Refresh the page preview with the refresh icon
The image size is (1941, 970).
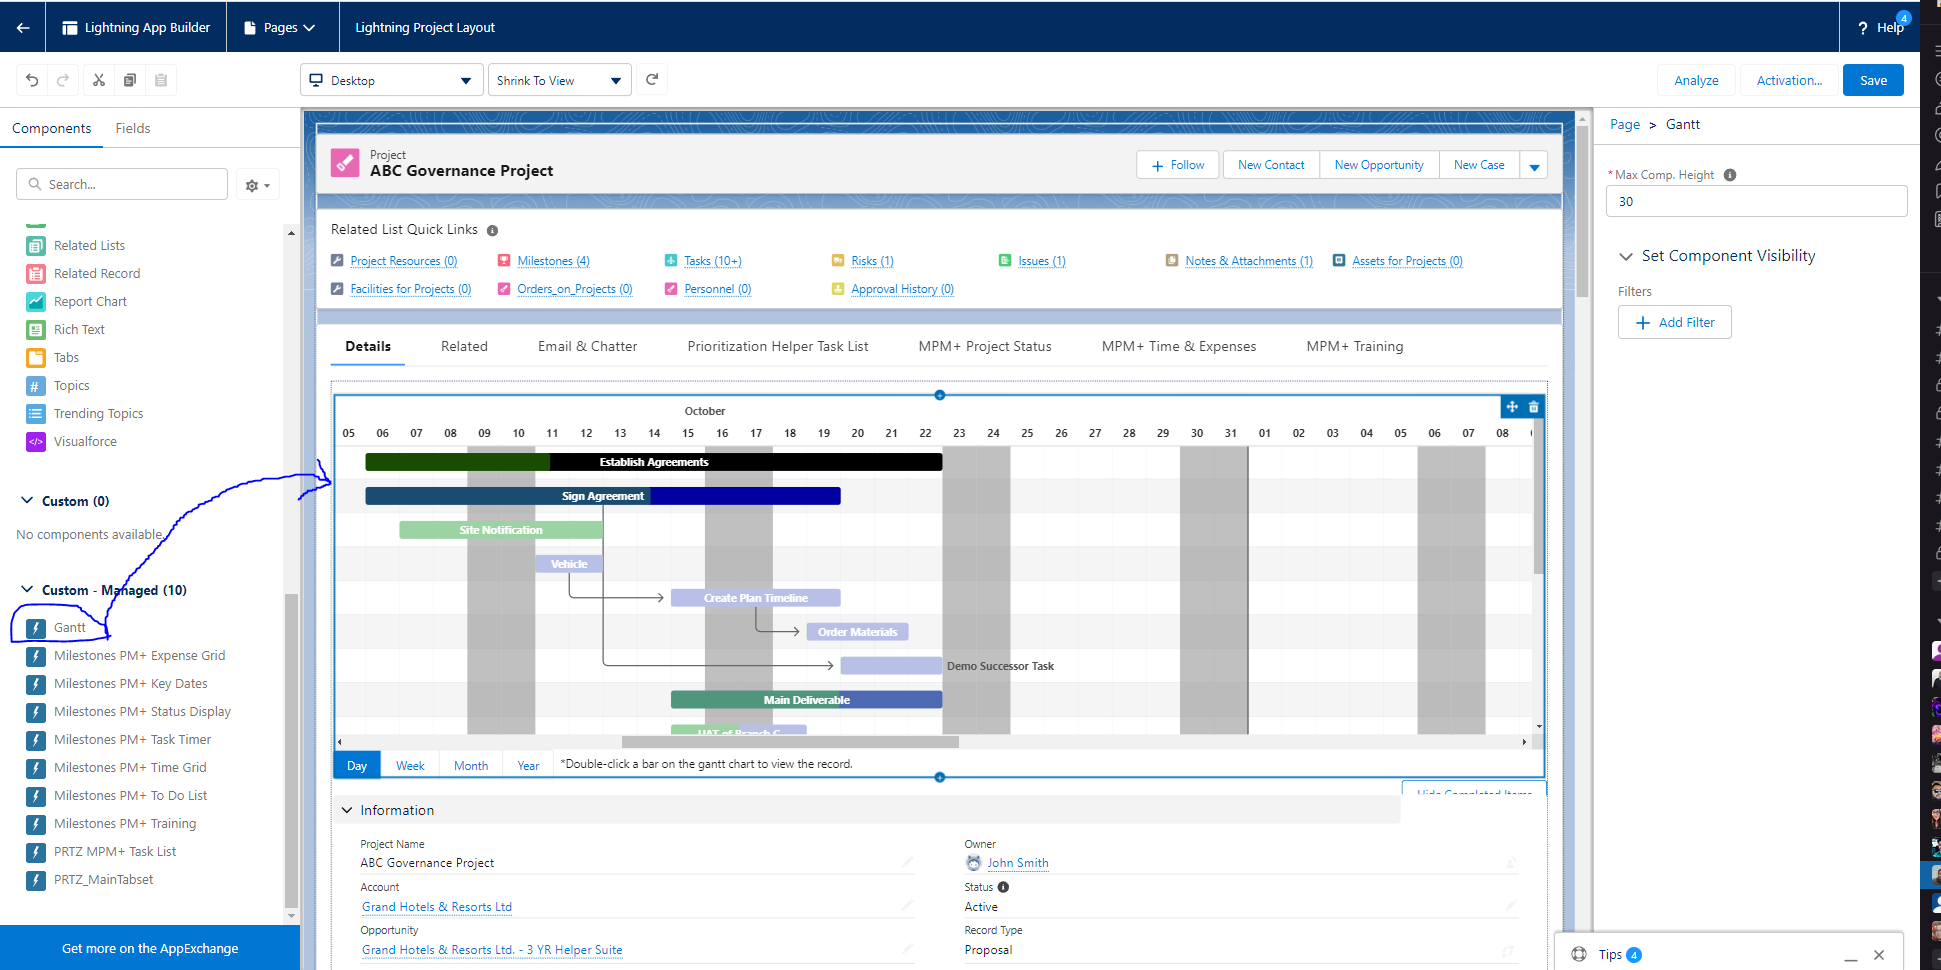(x=651, y=79)
